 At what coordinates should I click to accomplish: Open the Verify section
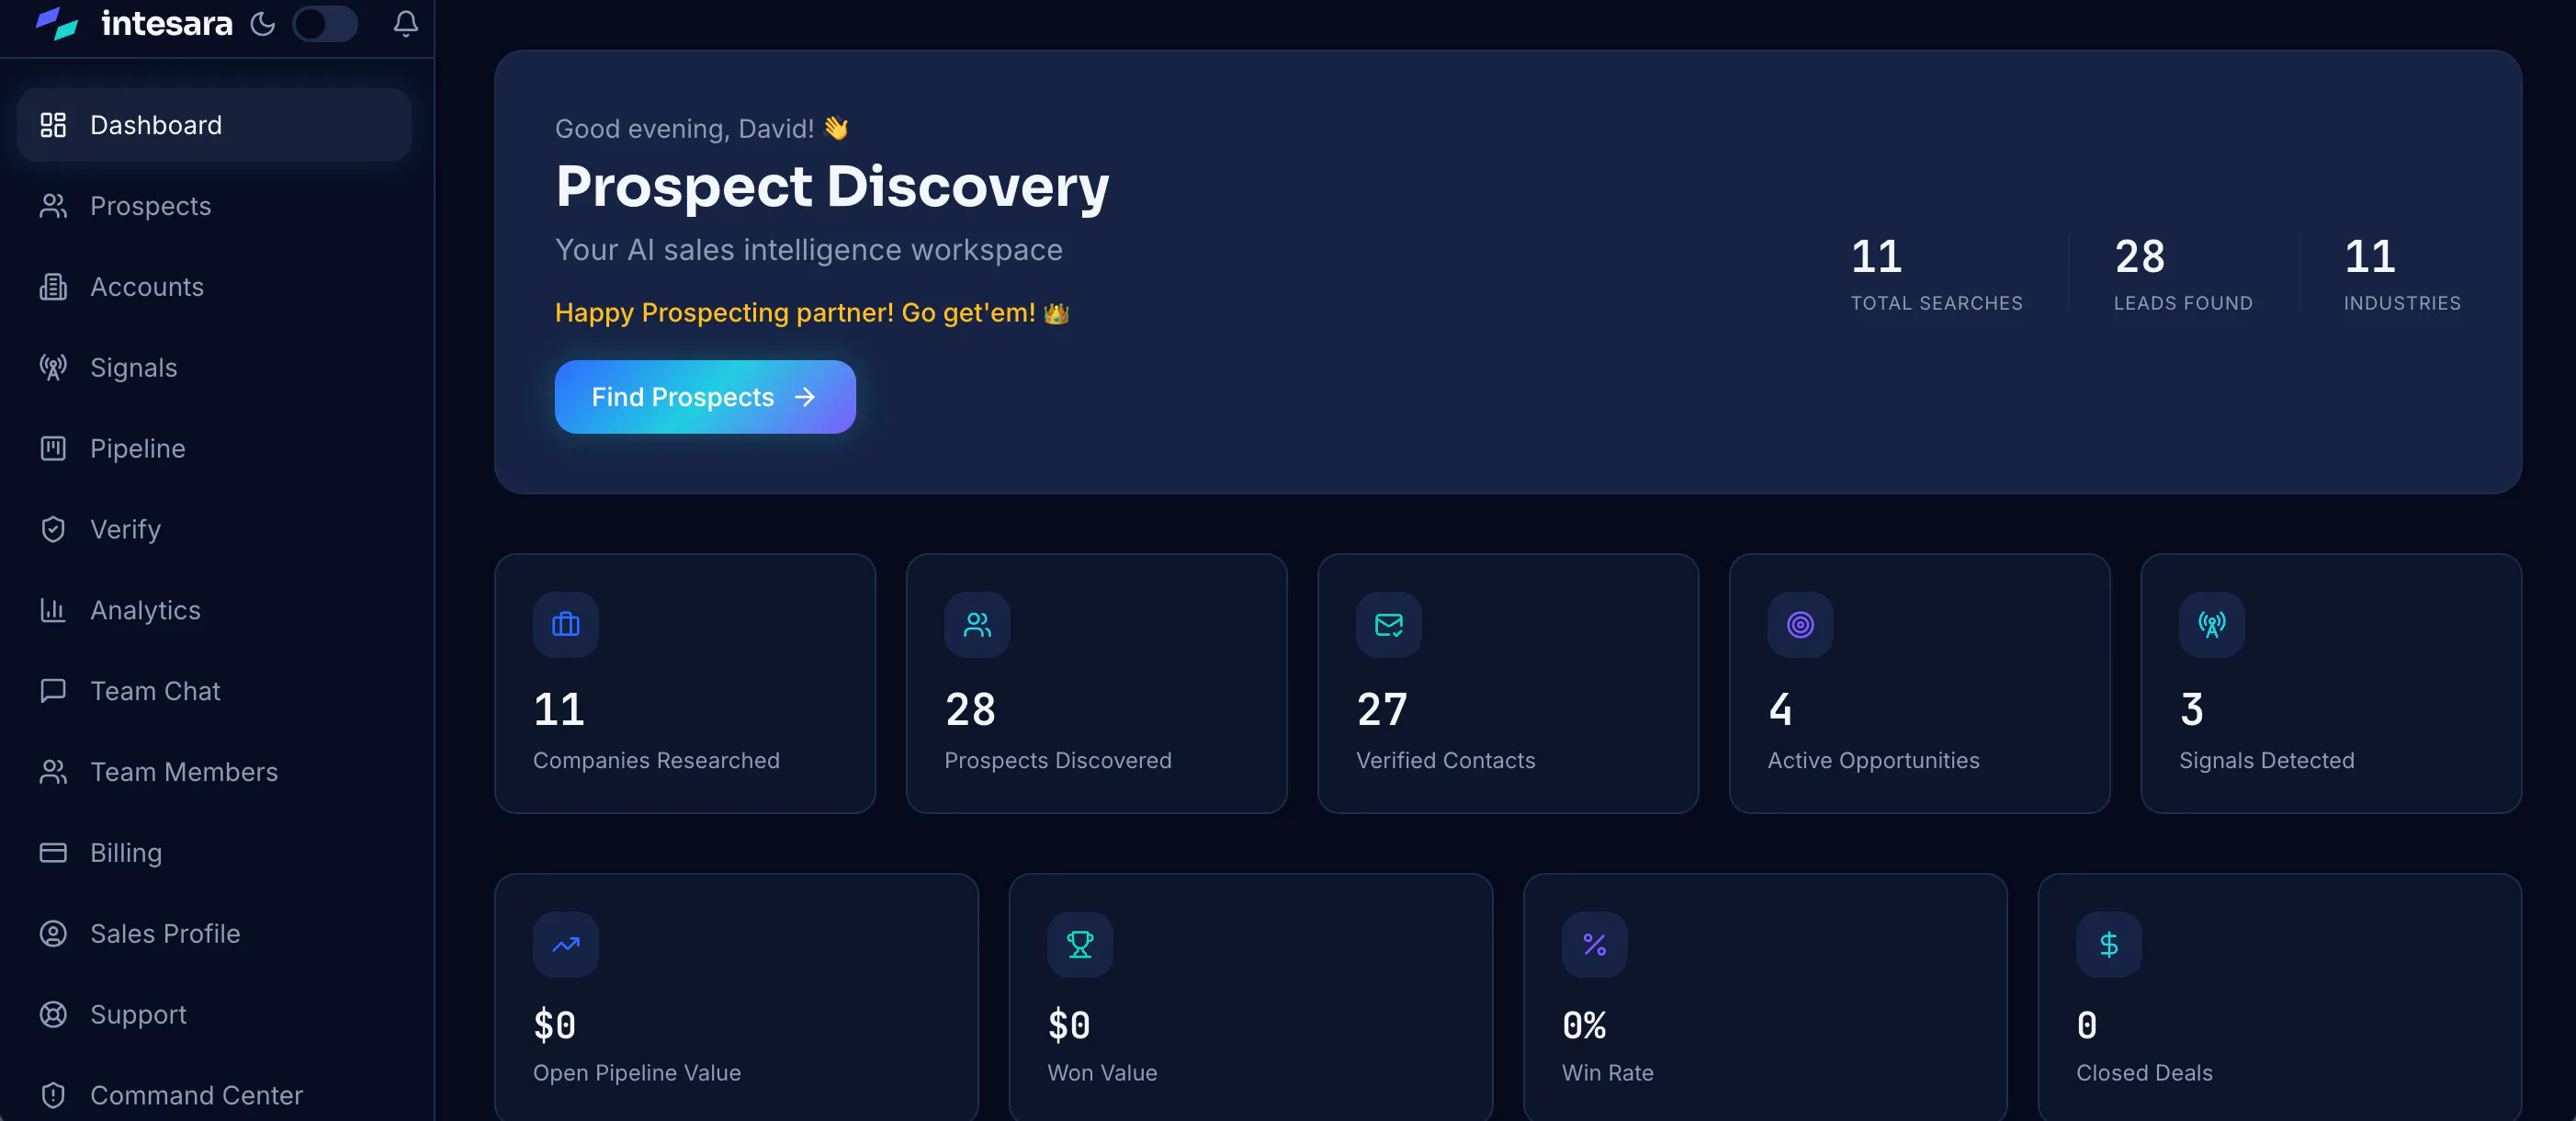[x=214, y=529]
